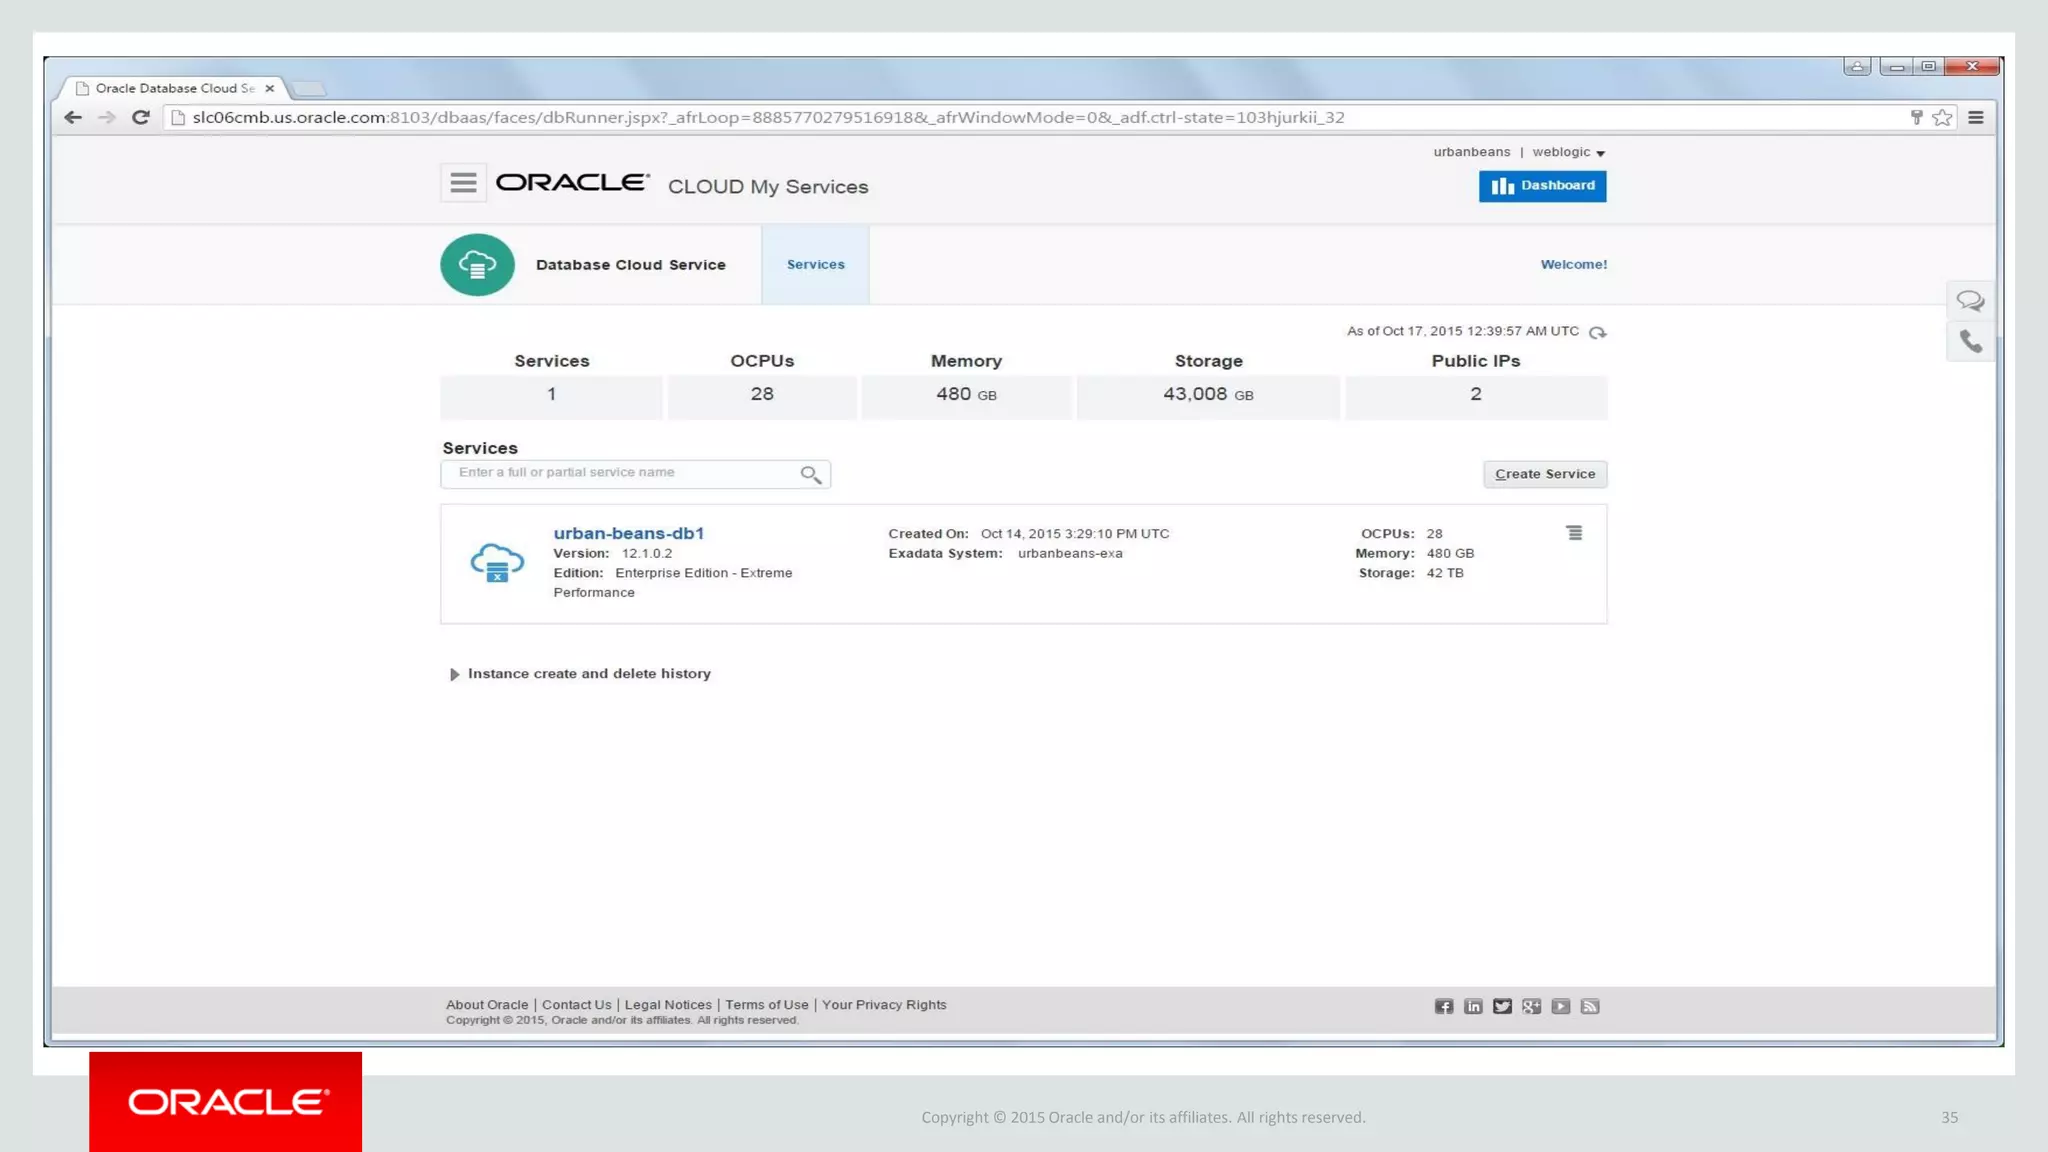Image resolution: width=2048 pixels, height=1152 pixels.
Task: Select the Services tab
Action: point(815,265)
